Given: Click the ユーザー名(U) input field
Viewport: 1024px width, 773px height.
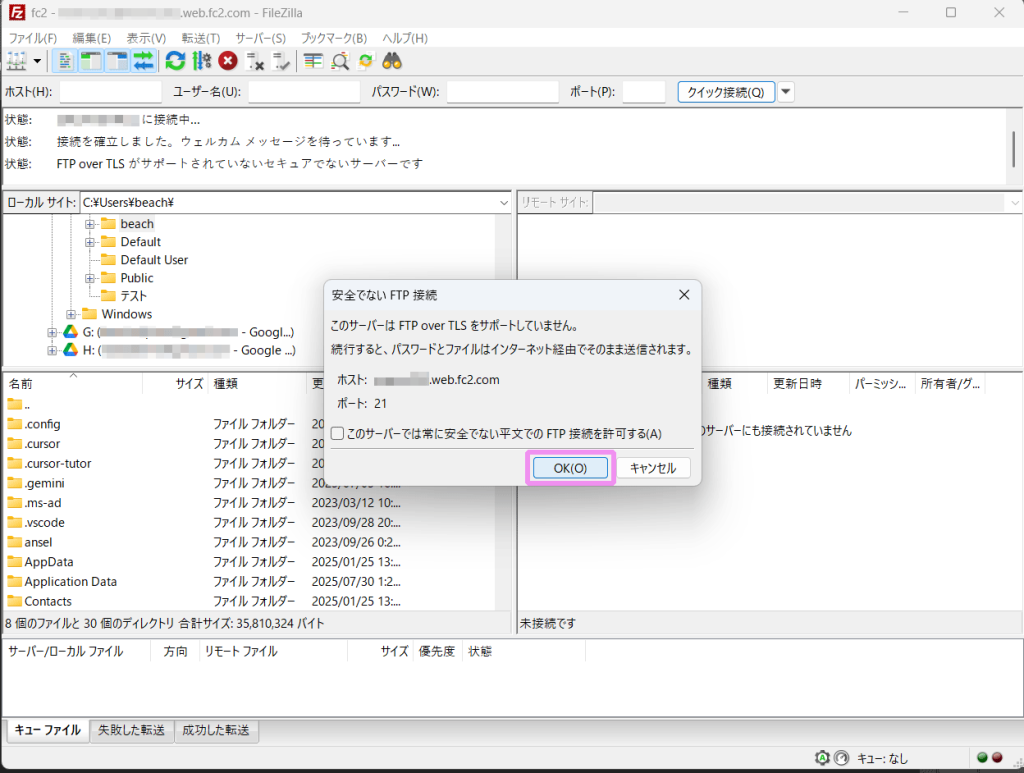Looking at the screenshot, I should pyautogui.click(x=304, y=92).
